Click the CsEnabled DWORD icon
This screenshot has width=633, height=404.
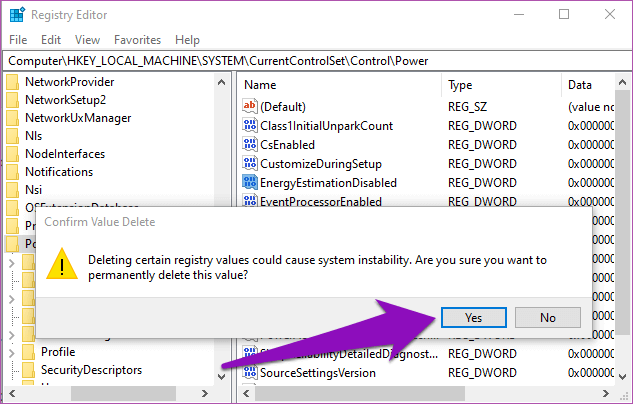click(x=249, y=144)
